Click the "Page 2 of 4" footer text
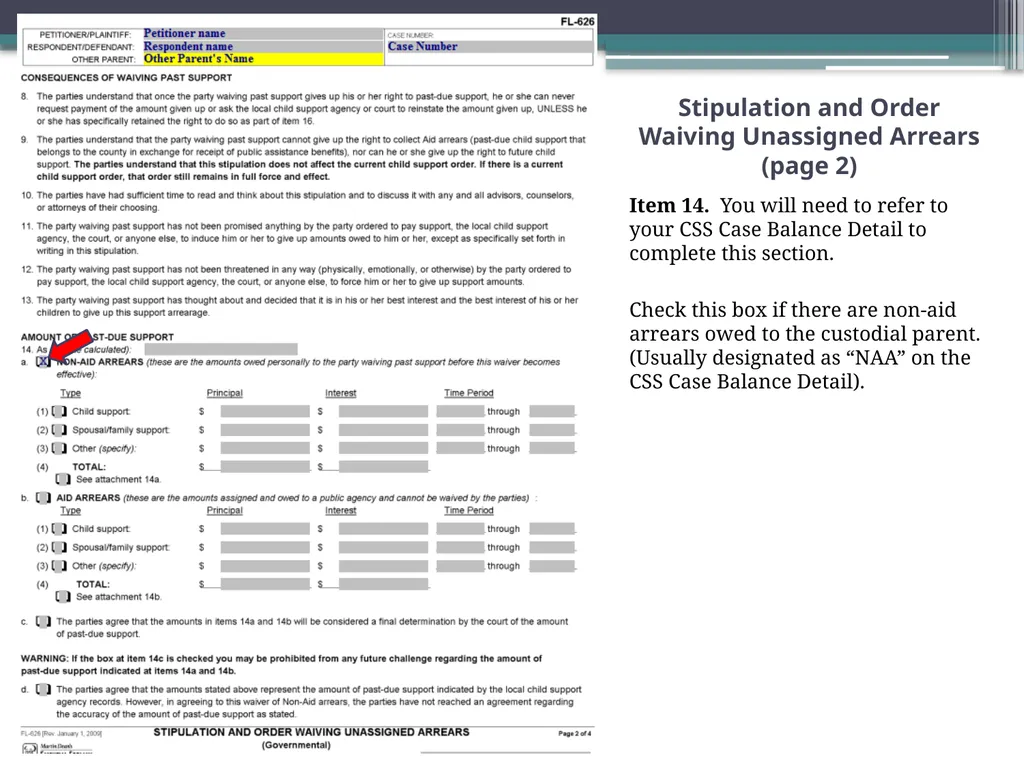This screenshot has width=1024, height=768. [575, 734]
